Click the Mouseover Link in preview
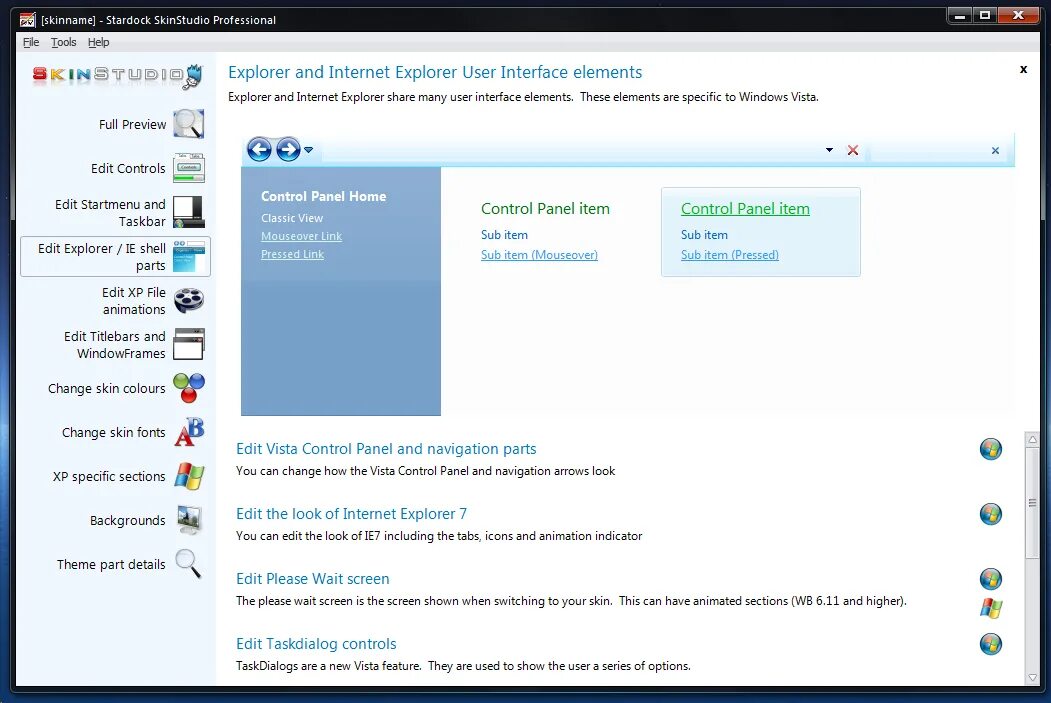Image resolution: width=1051 pixels, height=703 pixels. click(301, 237)
